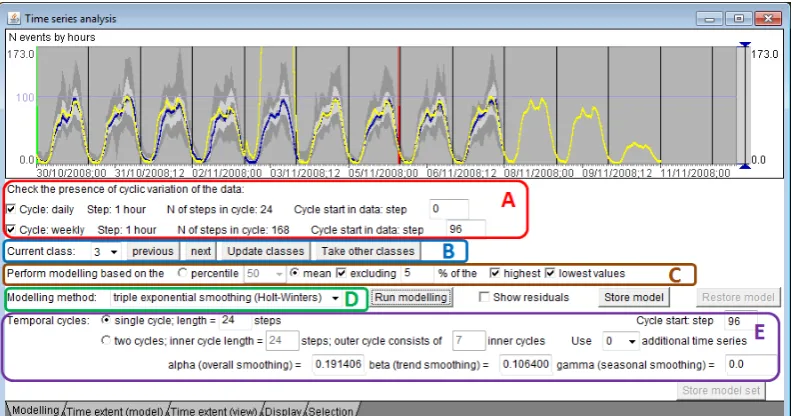Open the Display tab
791x416 pixels.
pyautogui.click(x=284, y=410)
